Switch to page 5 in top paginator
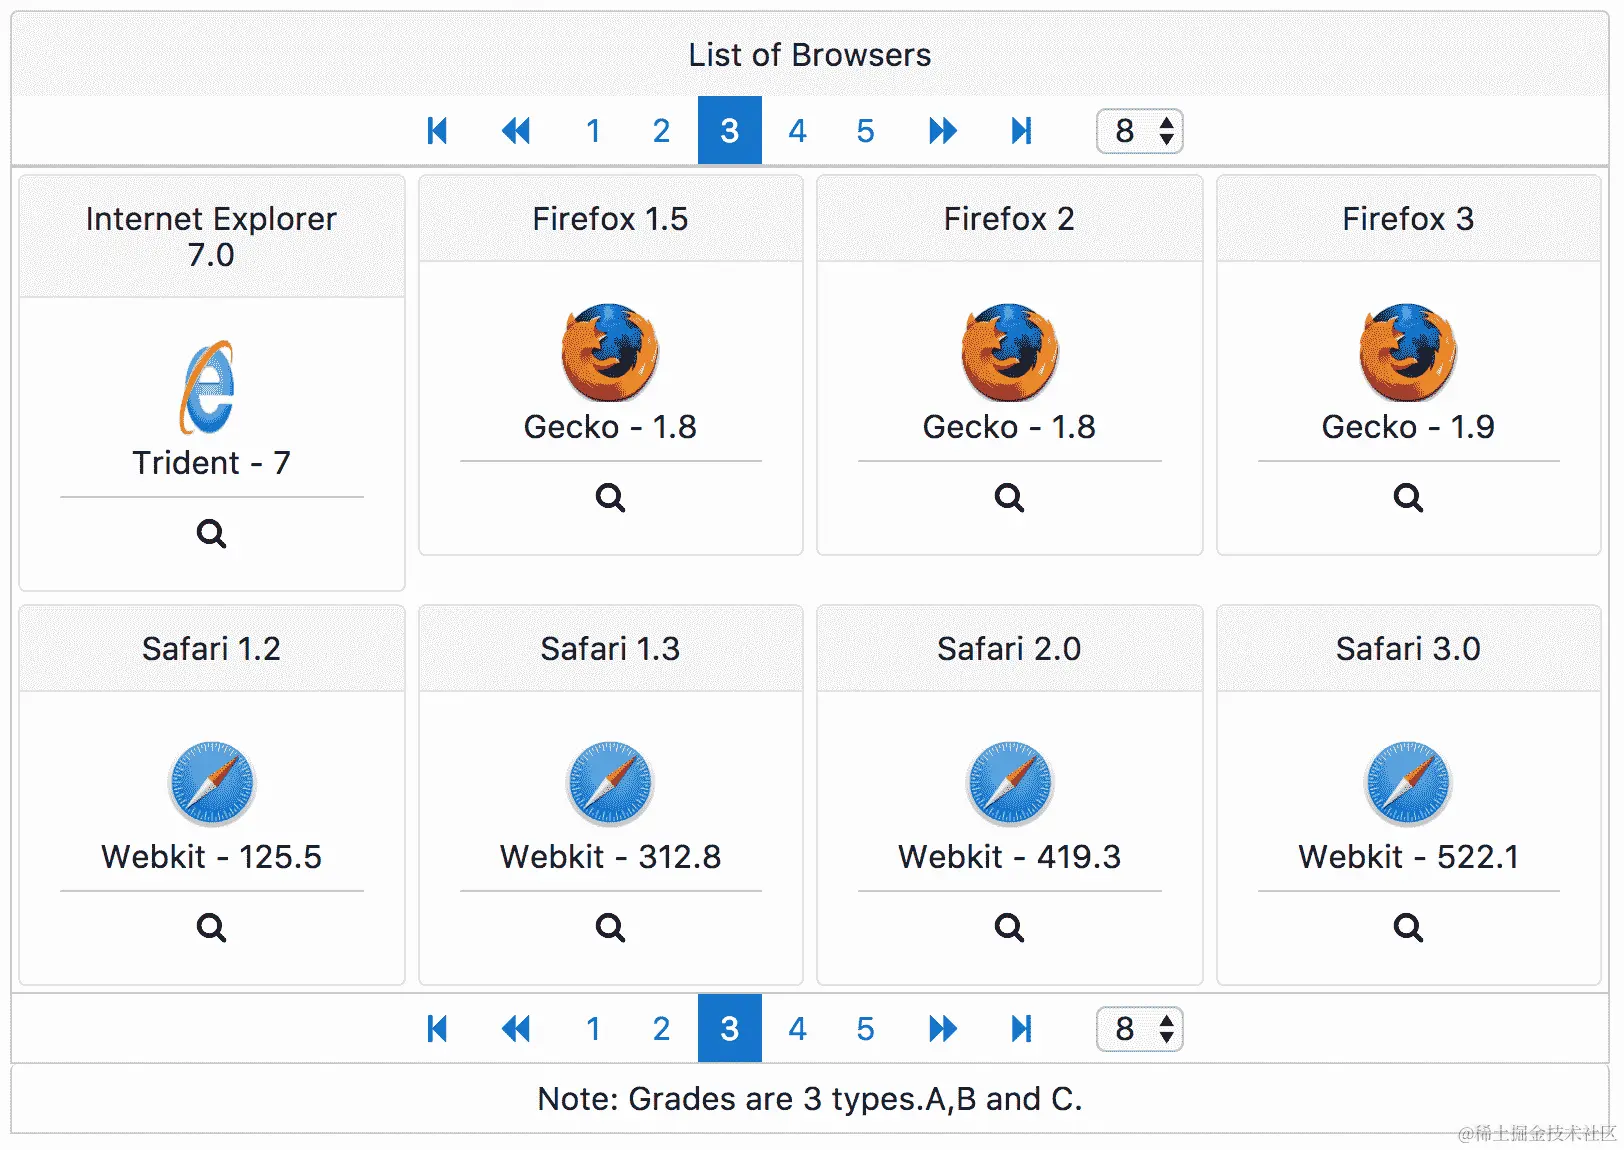 tap(866, 130)
